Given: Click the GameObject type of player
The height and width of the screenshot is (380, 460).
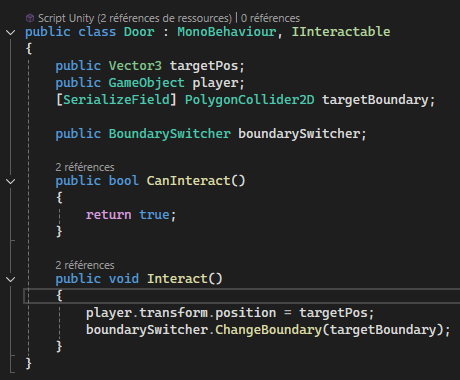Looking at the screenshot, I should pos(146,83).
